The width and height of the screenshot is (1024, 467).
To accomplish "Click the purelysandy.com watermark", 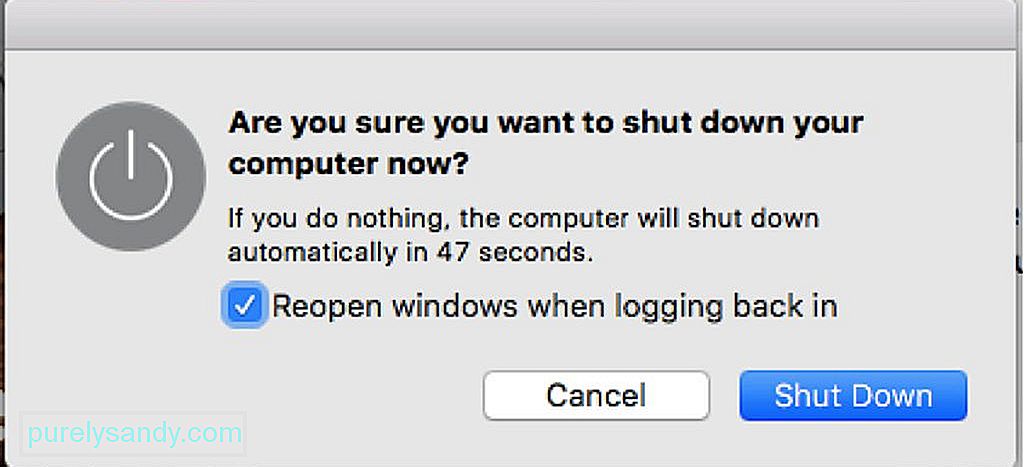I will point(135,433).
